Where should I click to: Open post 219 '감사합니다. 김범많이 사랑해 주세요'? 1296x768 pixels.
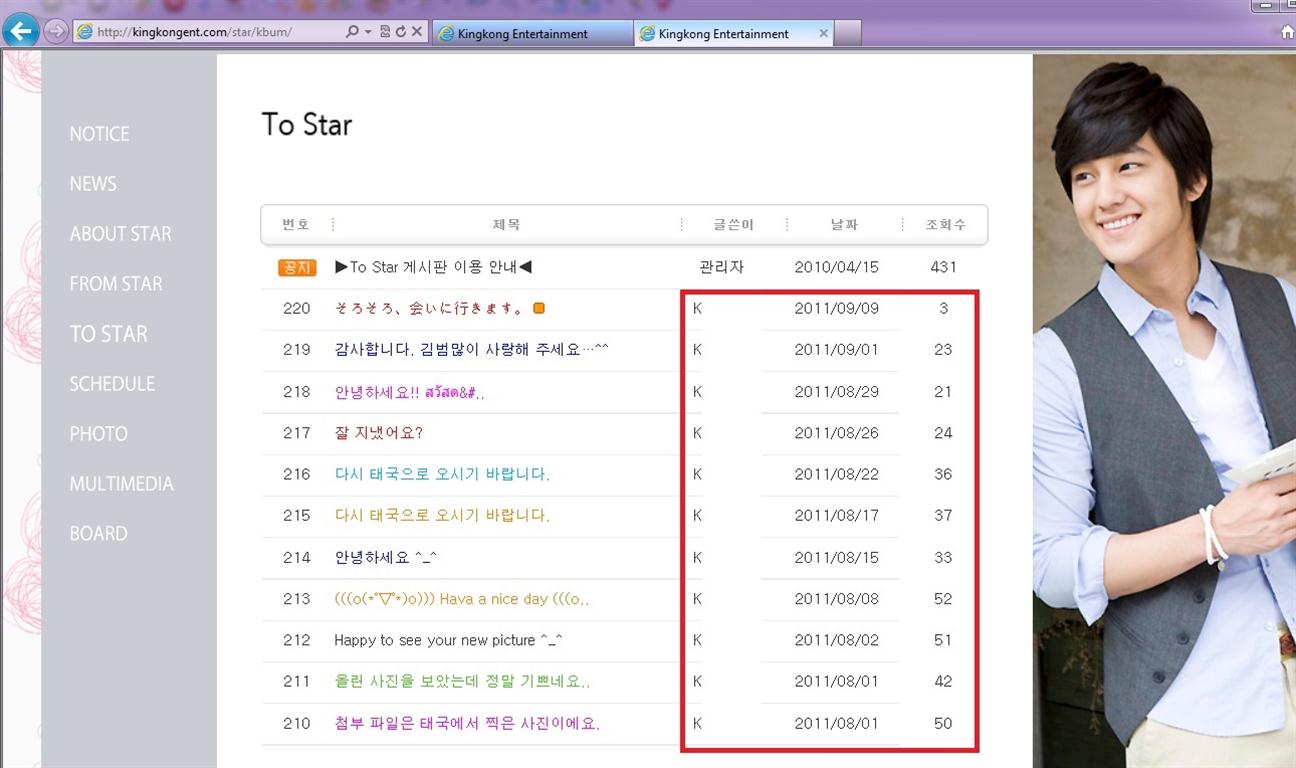pos(472,350)
